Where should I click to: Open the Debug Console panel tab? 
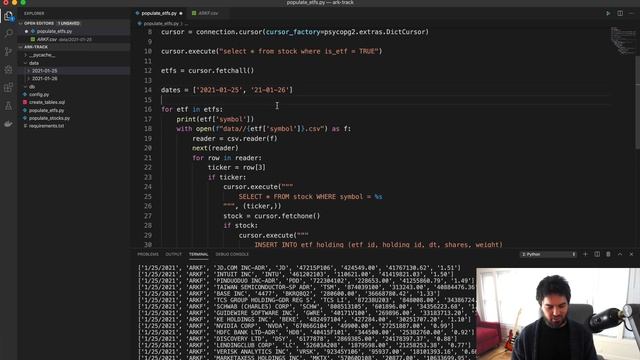(x=232, y=254)
